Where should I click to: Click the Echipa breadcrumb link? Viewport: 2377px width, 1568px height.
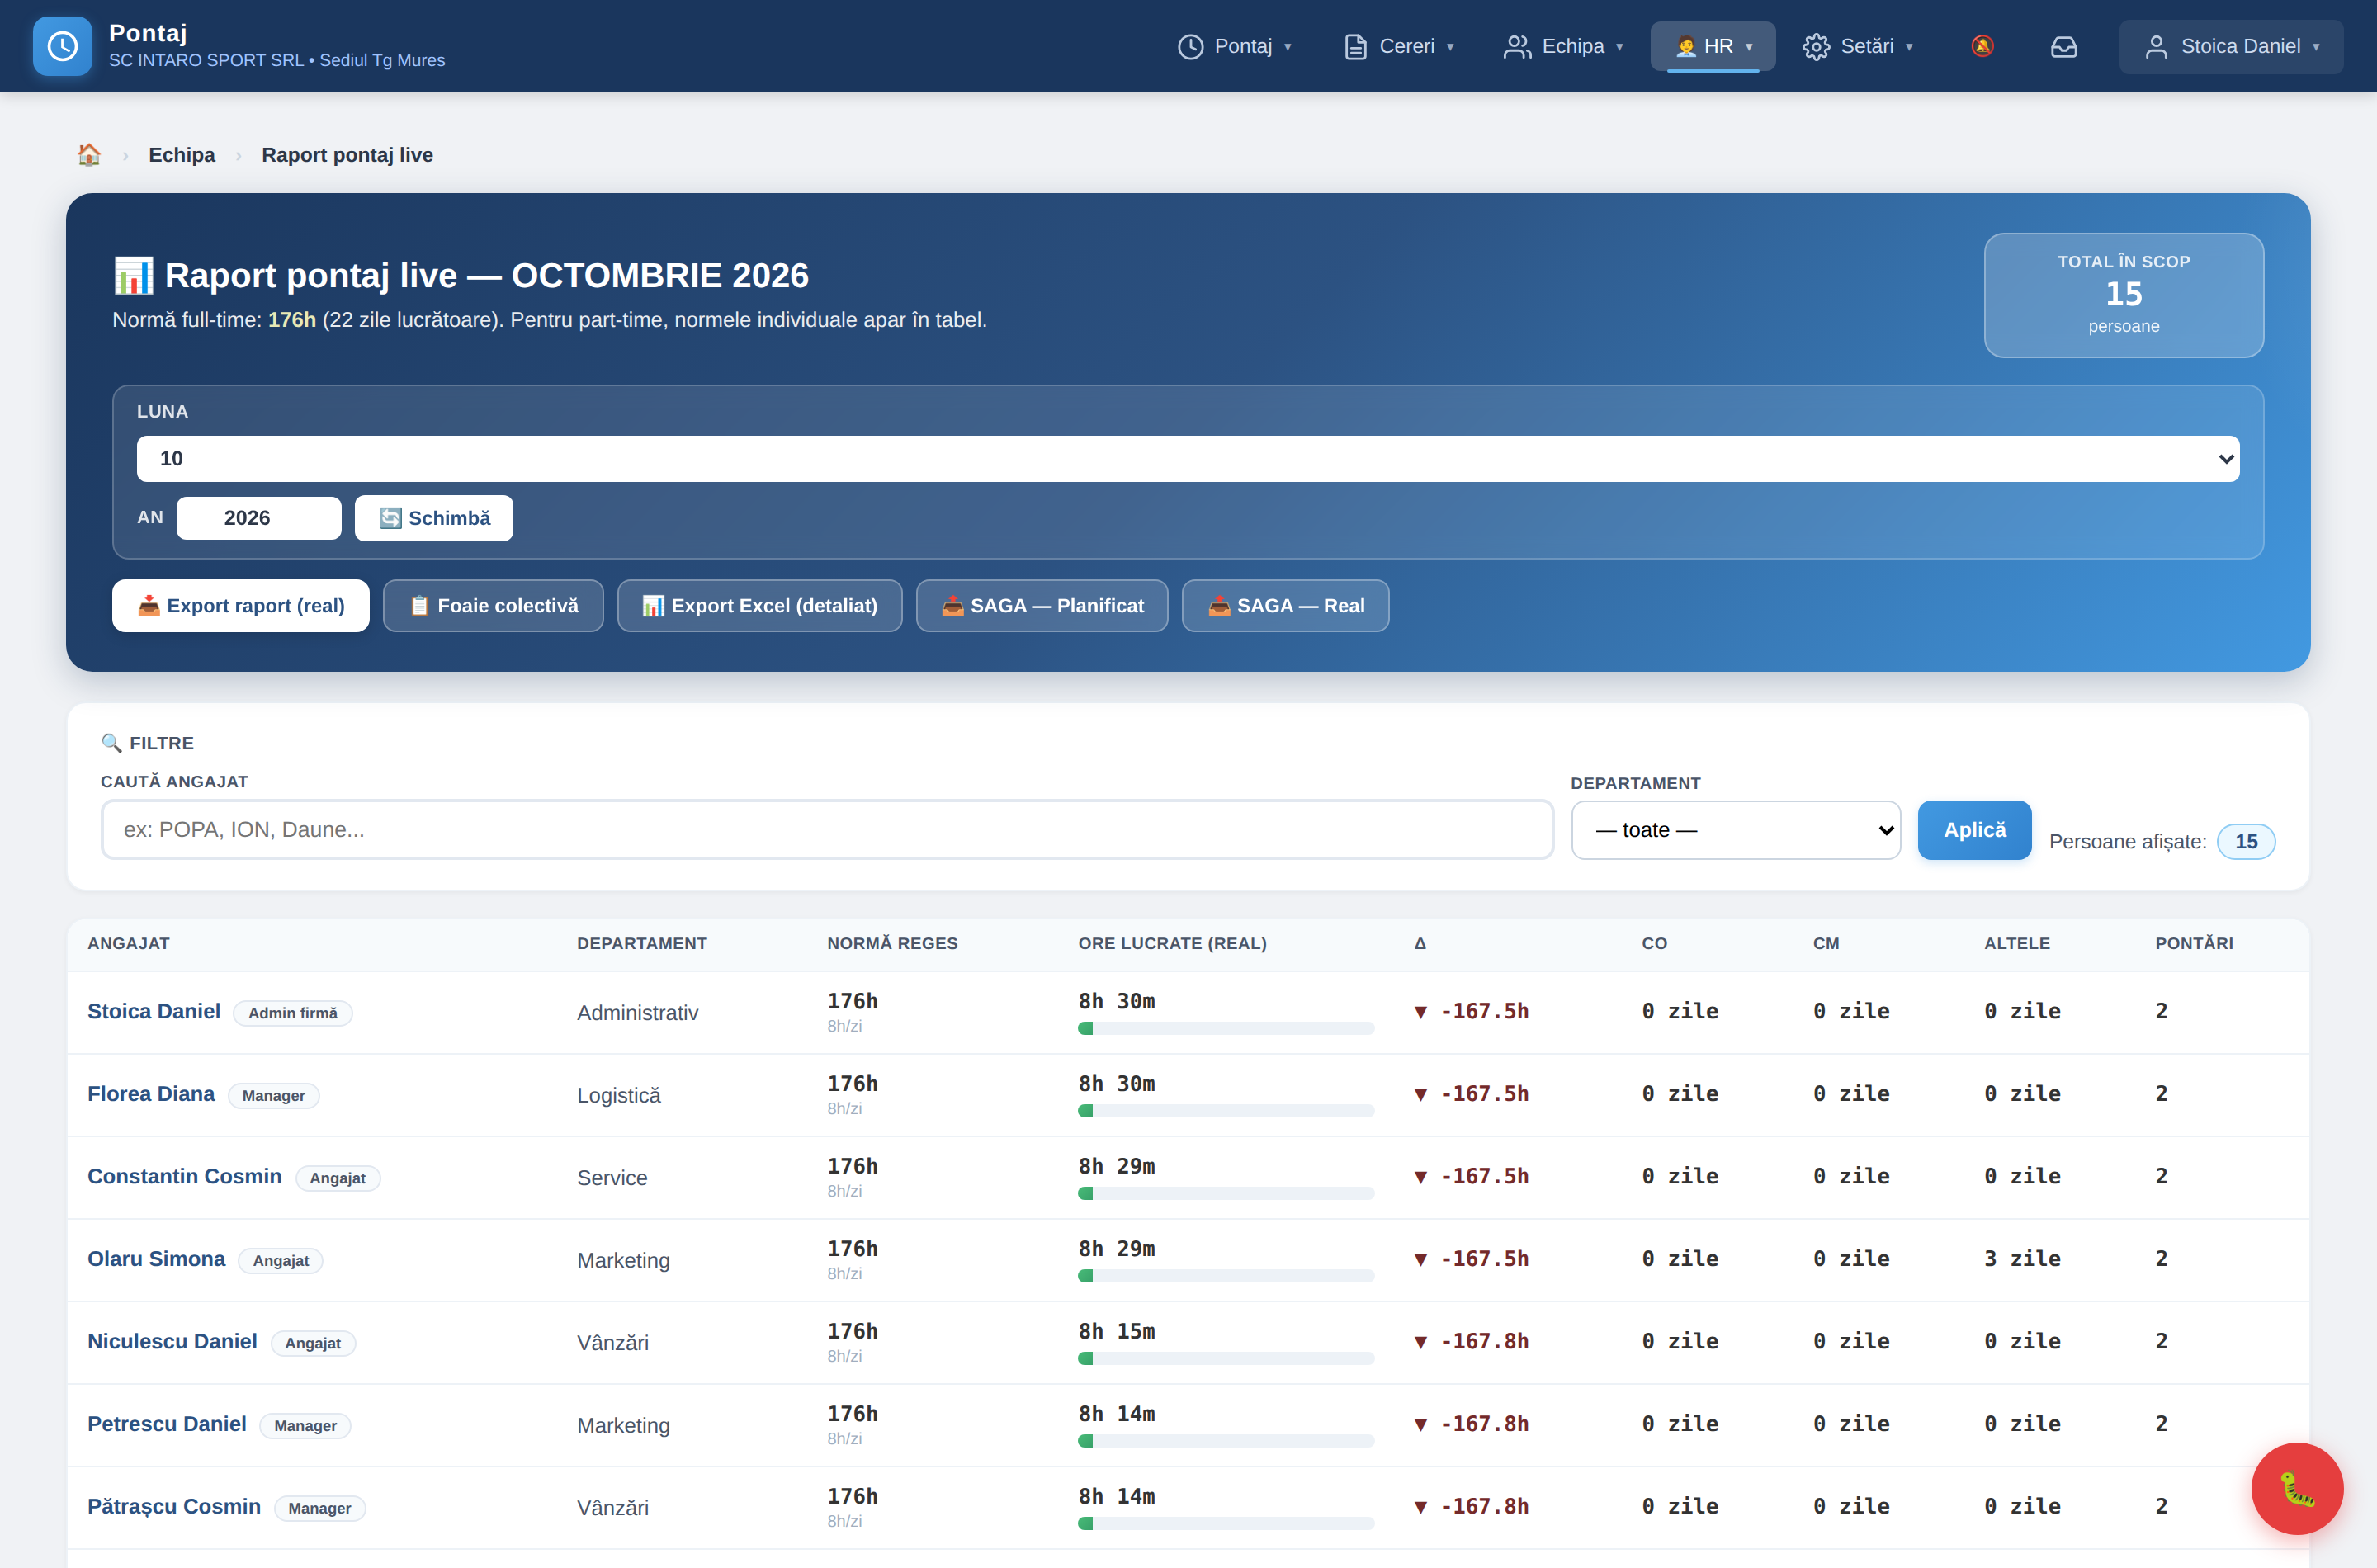(x=182, y=155)
